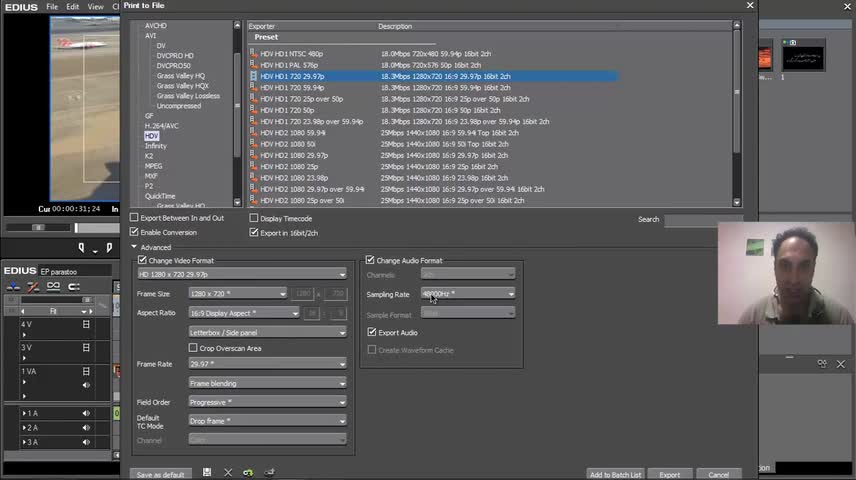Select preset HDV HD1 720 59.94p
Screen dimensions: 856x480
click(434, 87)
